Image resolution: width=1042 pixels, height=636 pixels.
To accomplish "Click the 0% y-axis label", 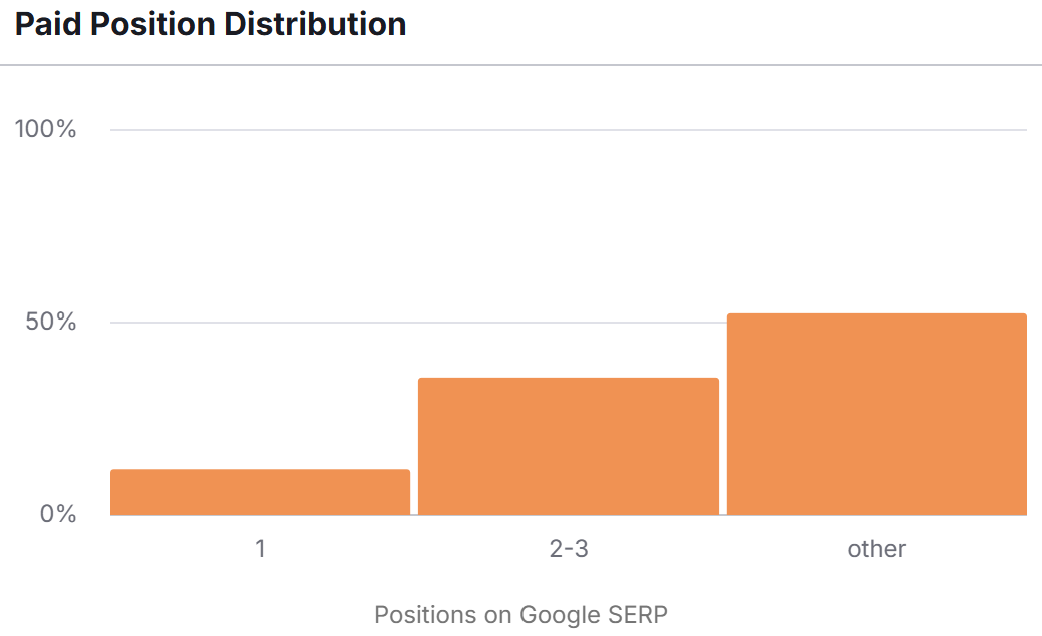I will pyautogui.click(x=58, y=514).
